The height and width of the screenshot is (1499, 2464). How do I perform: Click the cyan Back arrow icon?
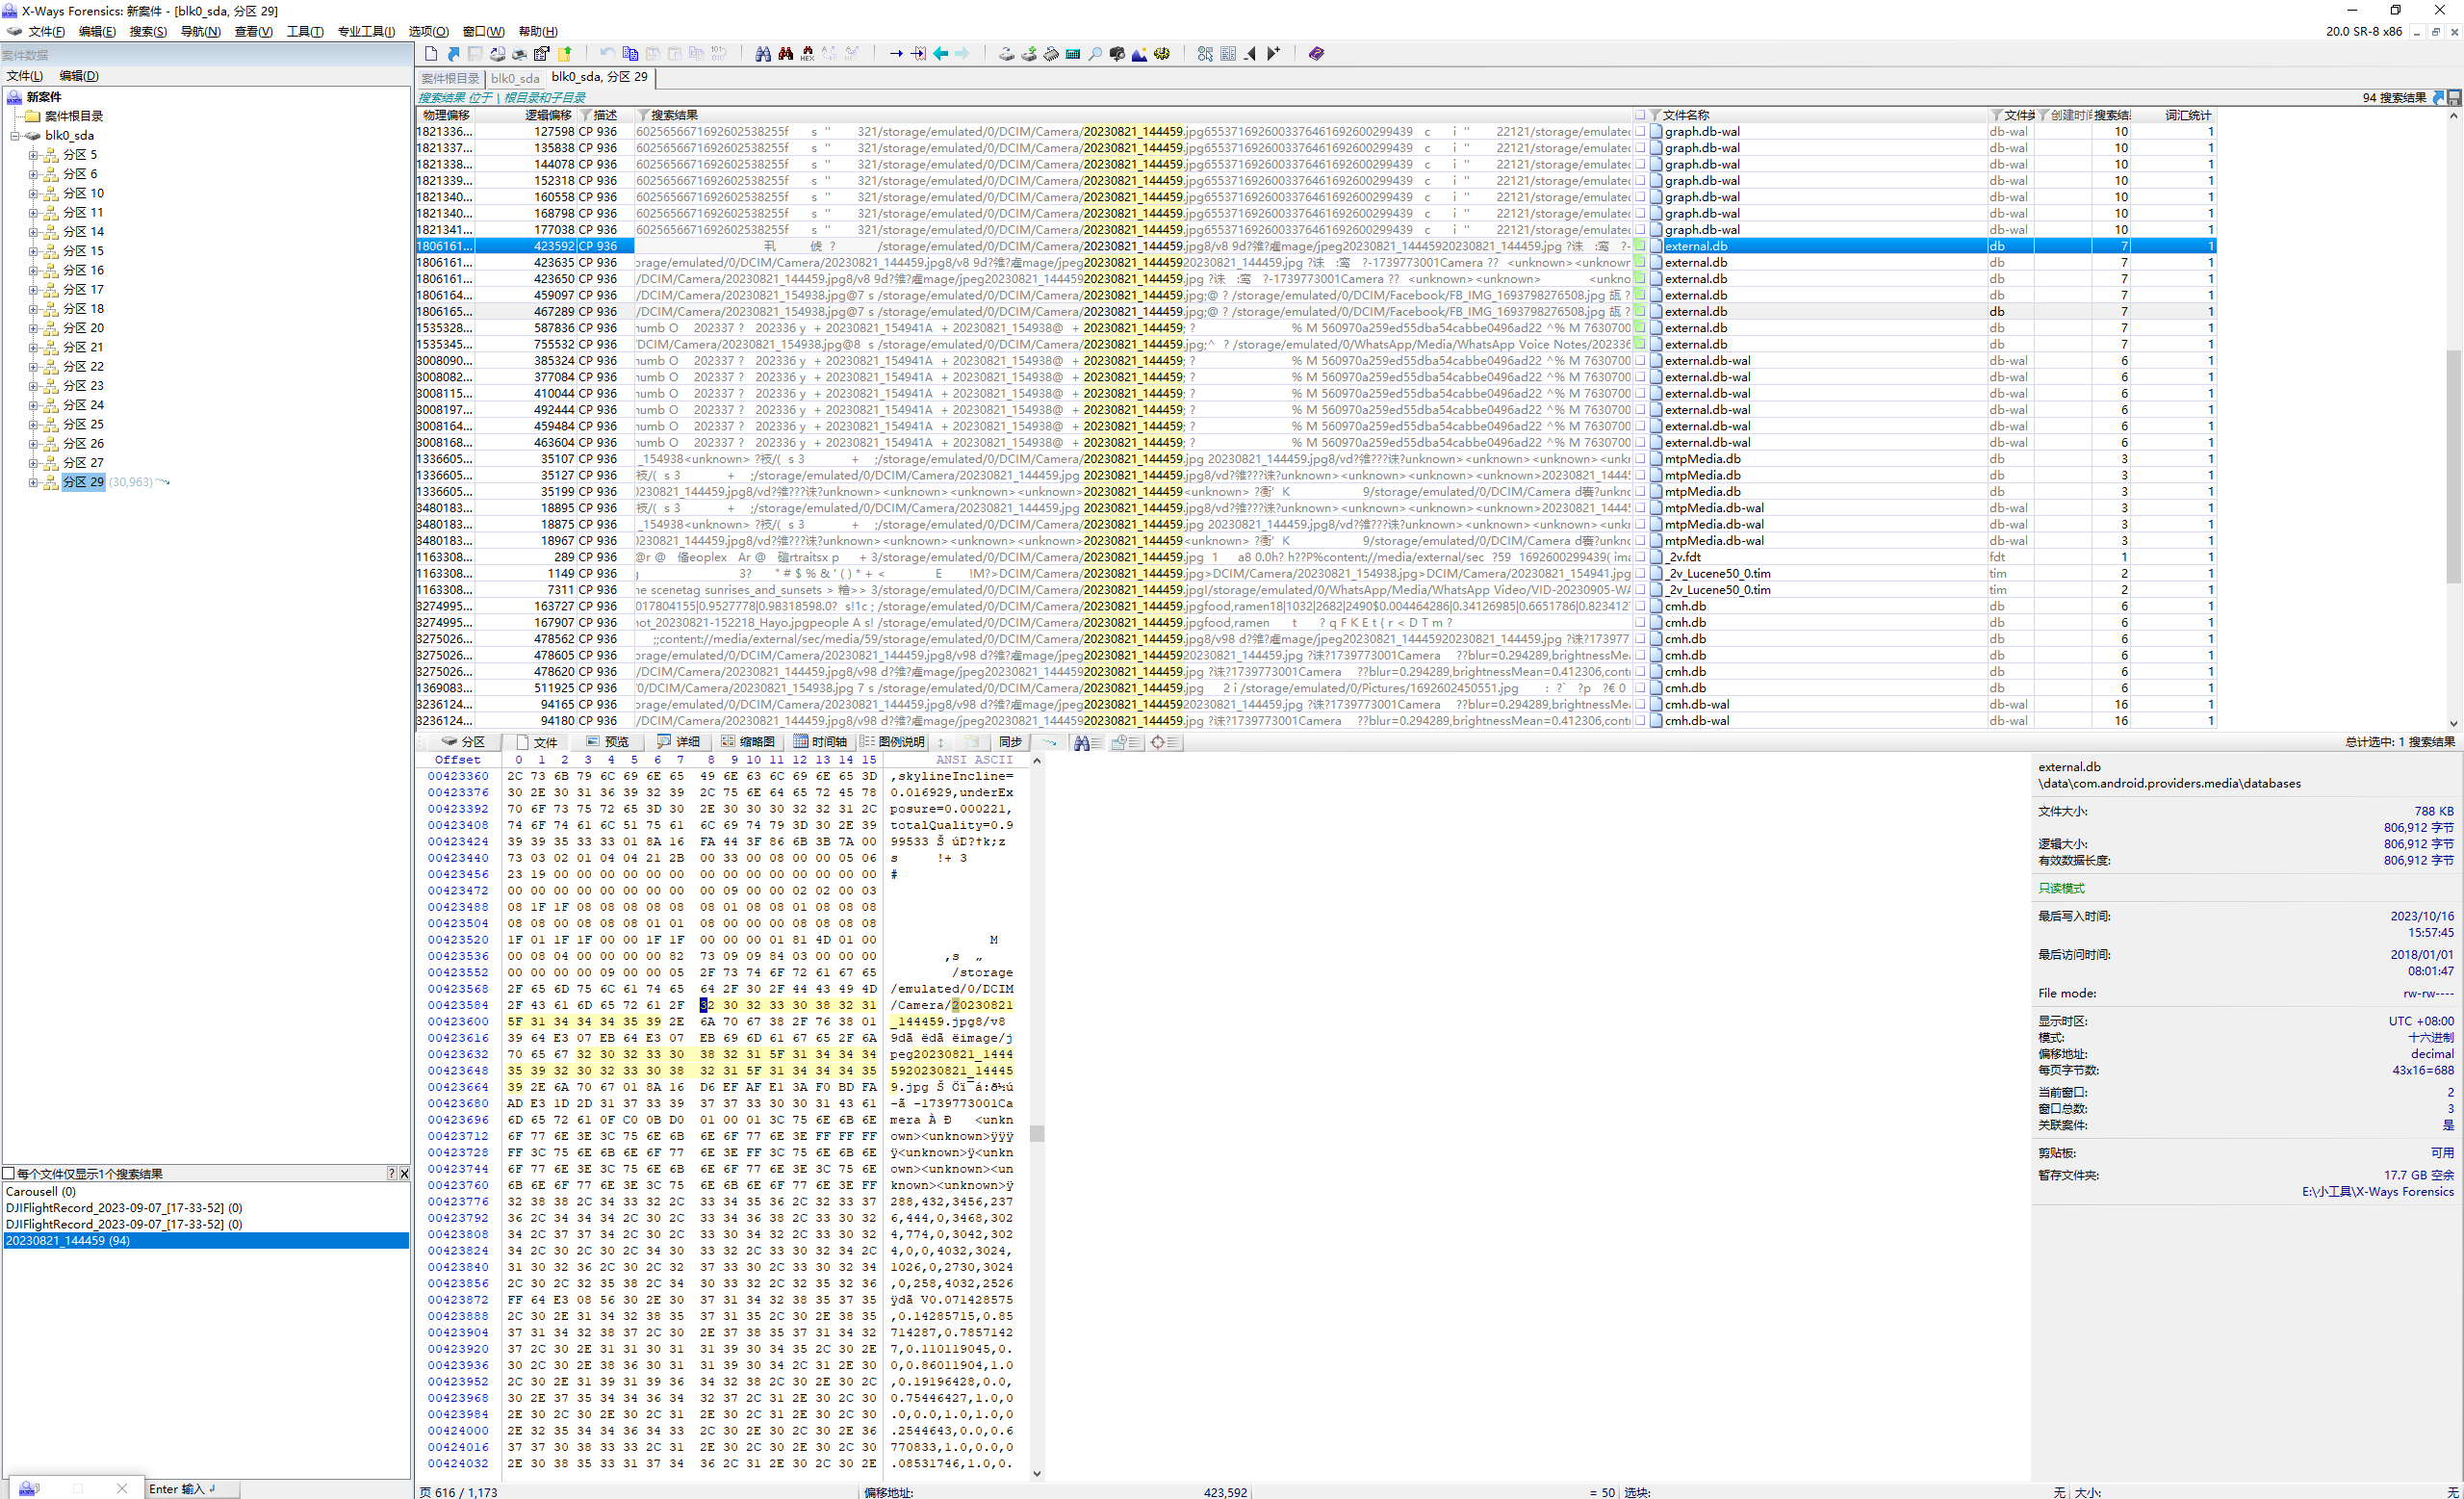(x=941, y=54)
